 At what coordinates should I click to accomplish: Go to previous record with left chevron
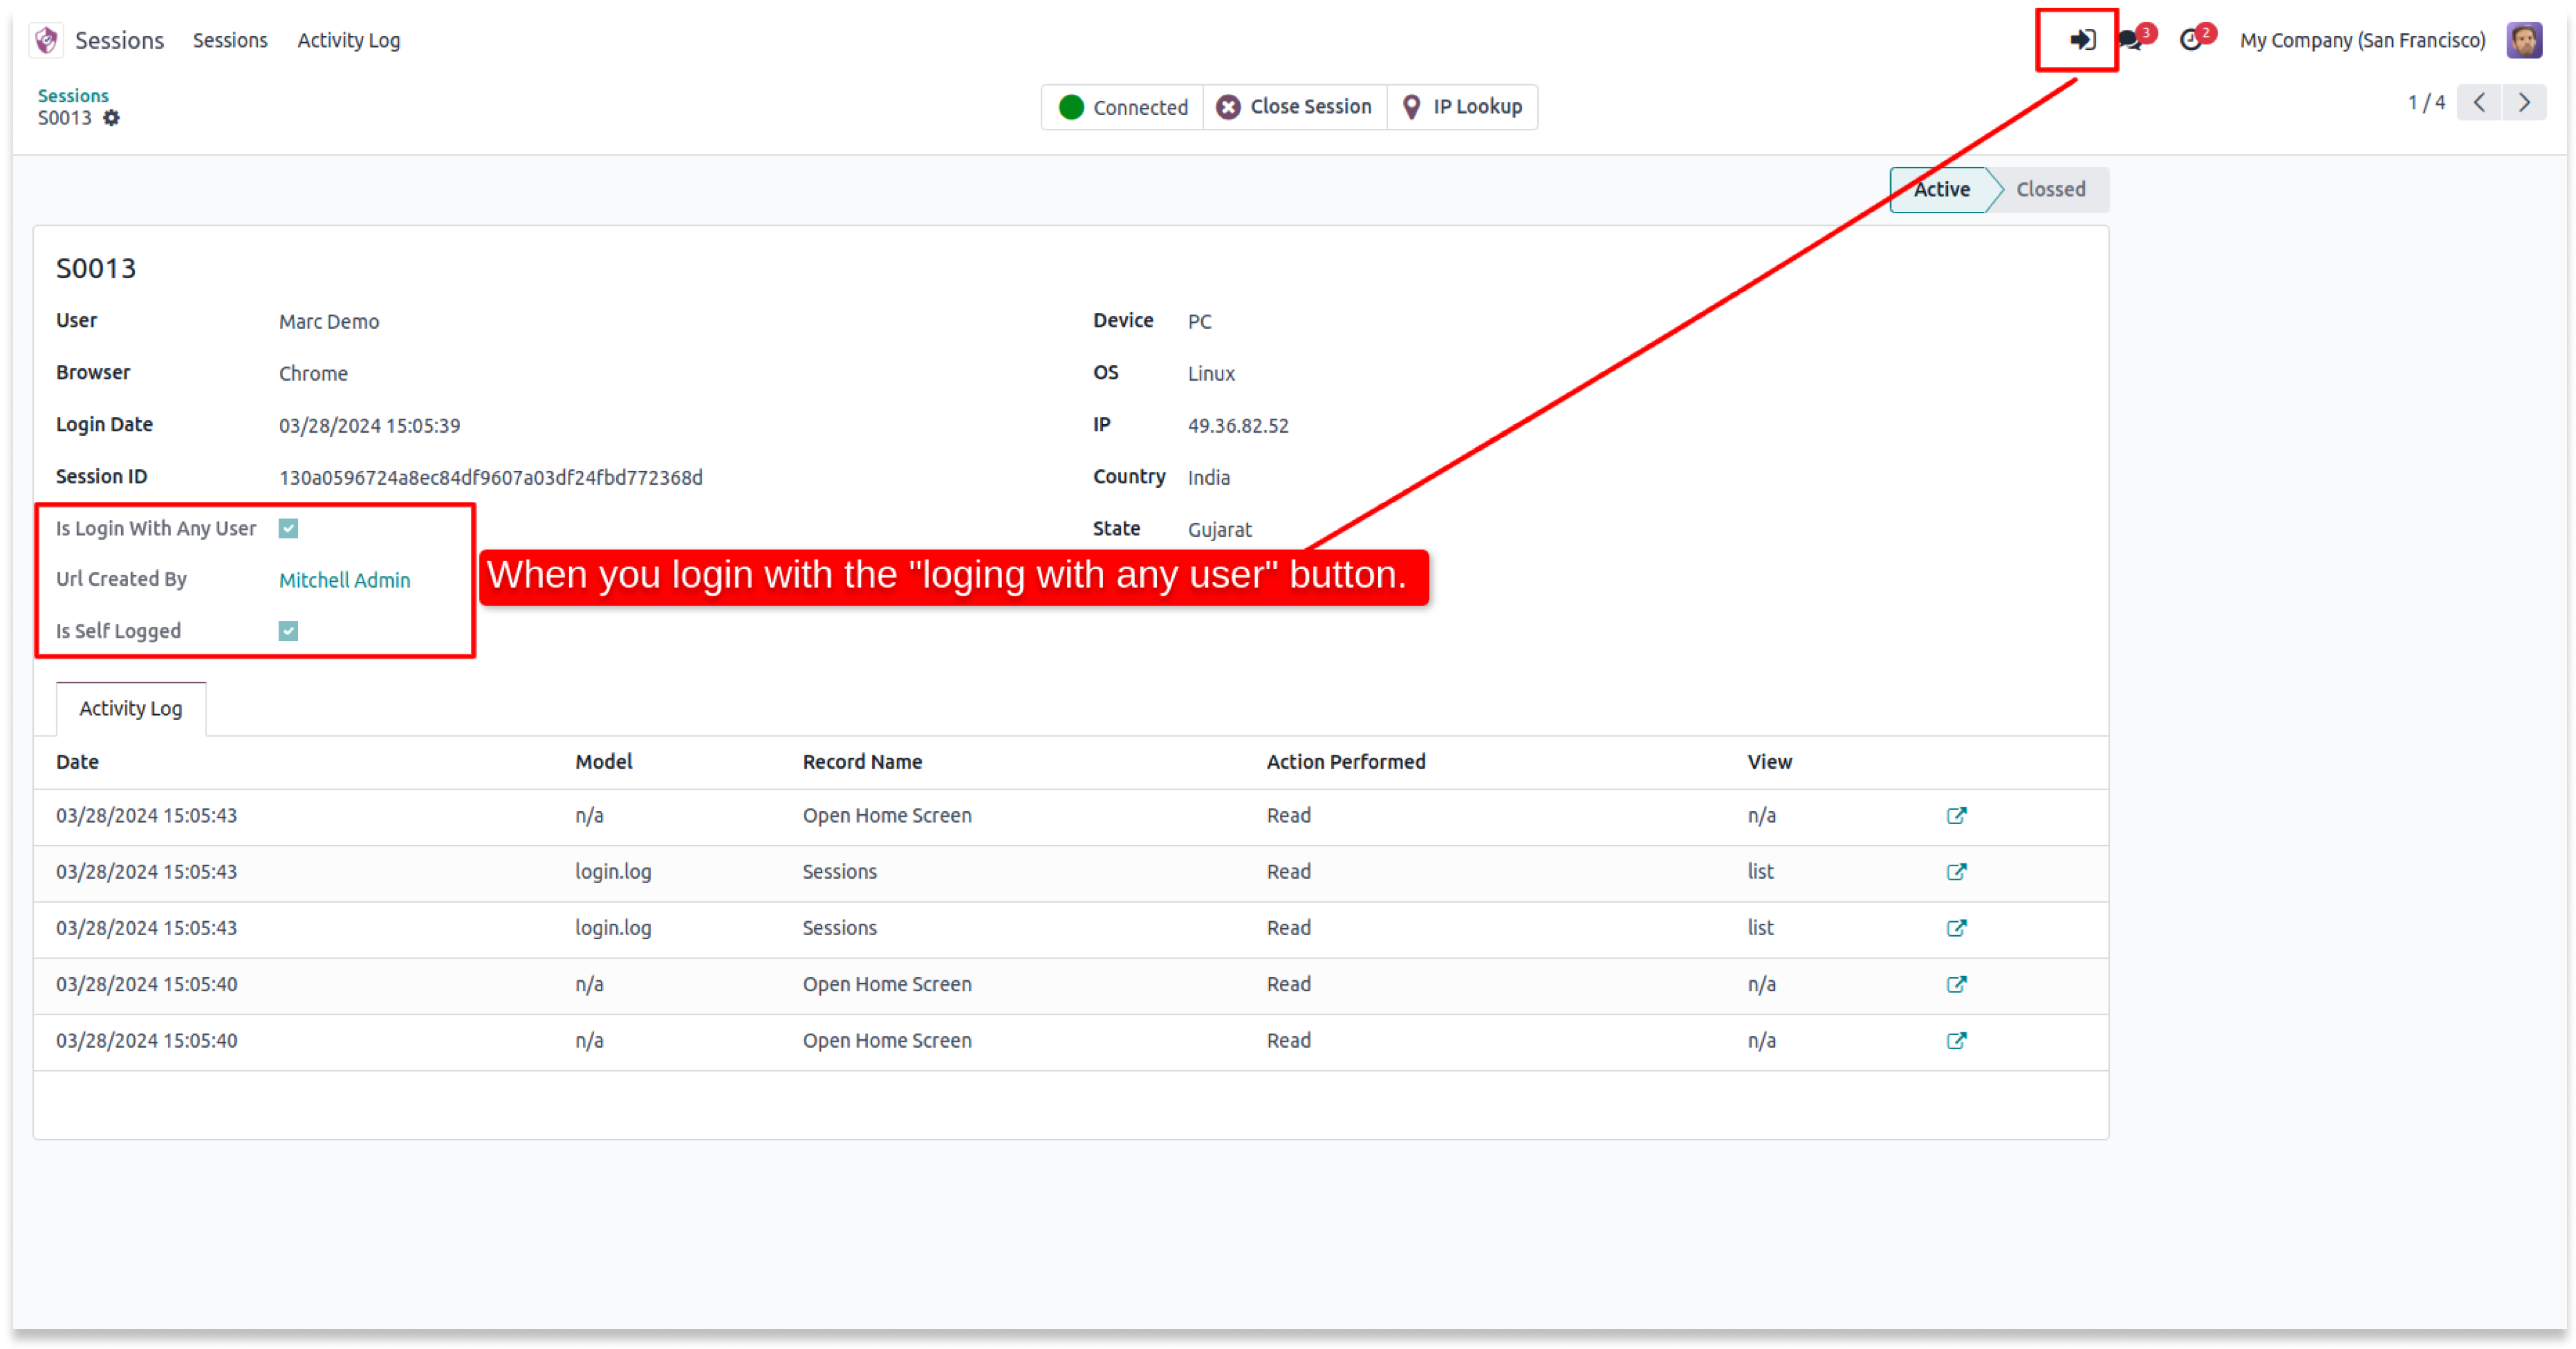[x=2479, y=102]
